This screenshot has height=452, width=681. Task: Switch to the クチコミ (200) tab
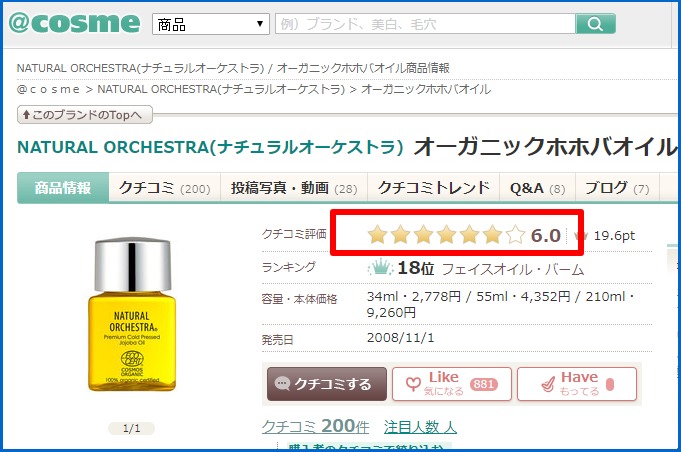(165, 188)
